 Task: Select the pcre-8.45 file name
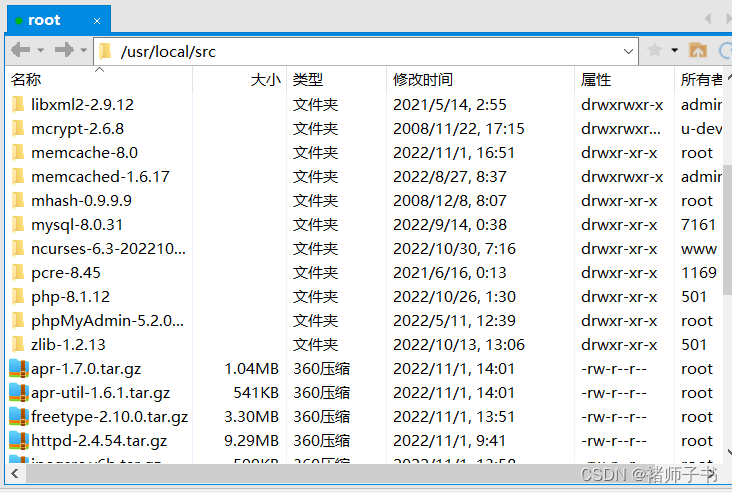click(x=66, y=273)
